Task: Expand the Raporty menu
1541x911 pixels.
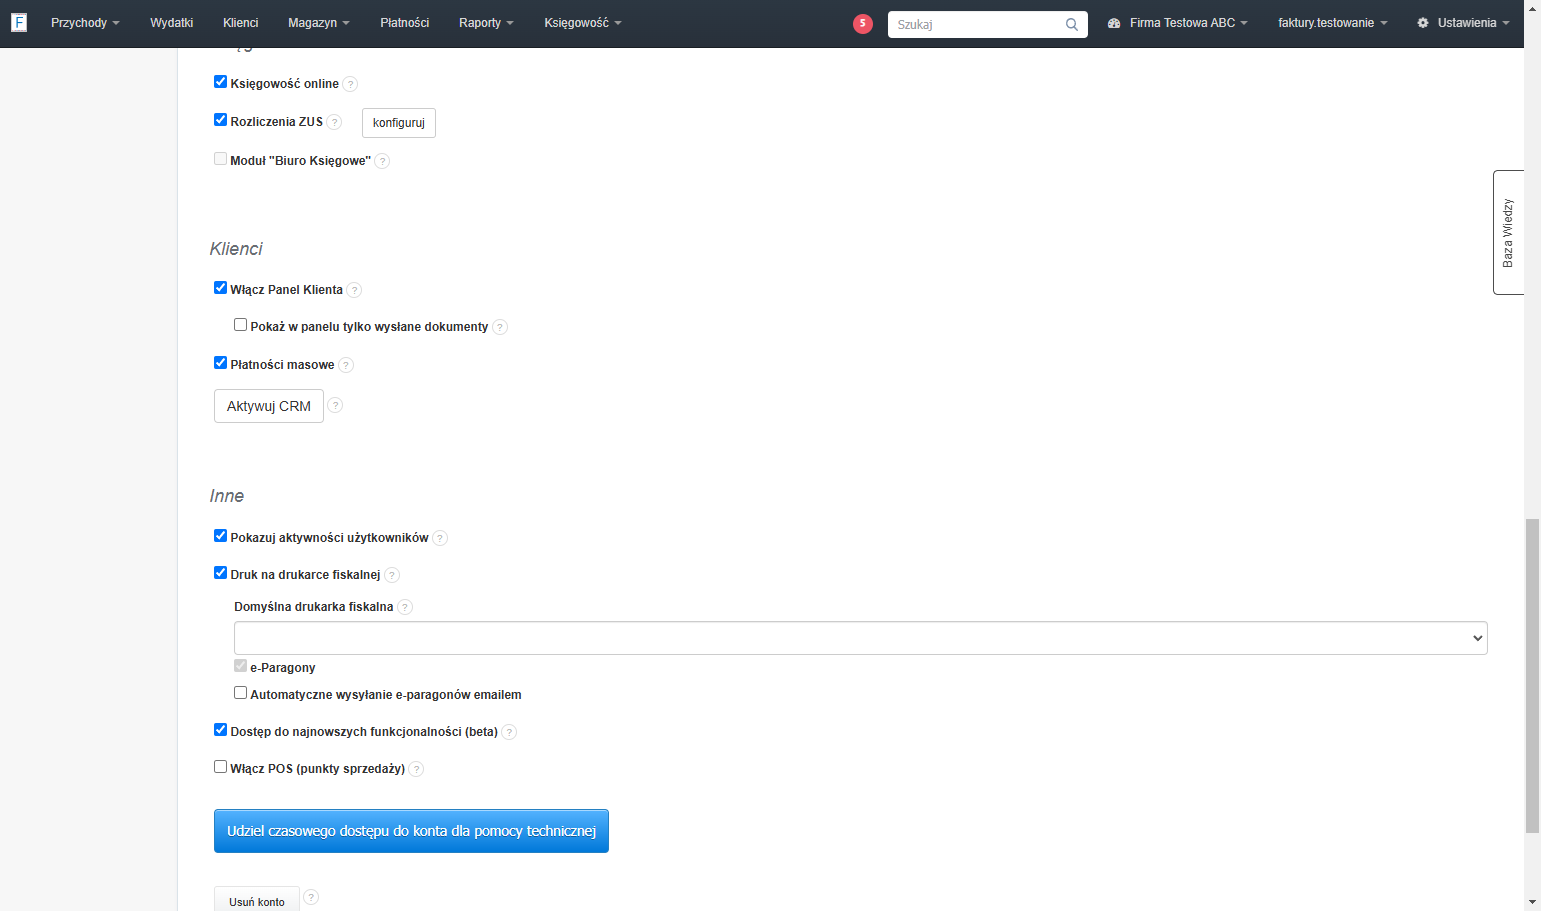Action: [x=486, y=23]
